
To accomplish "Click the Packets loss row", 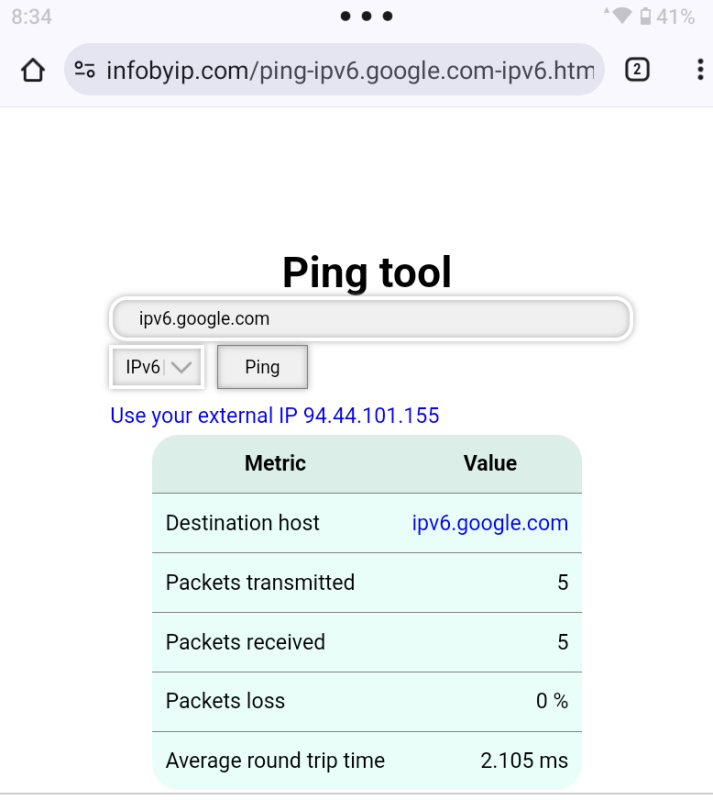I will [367, 702].
